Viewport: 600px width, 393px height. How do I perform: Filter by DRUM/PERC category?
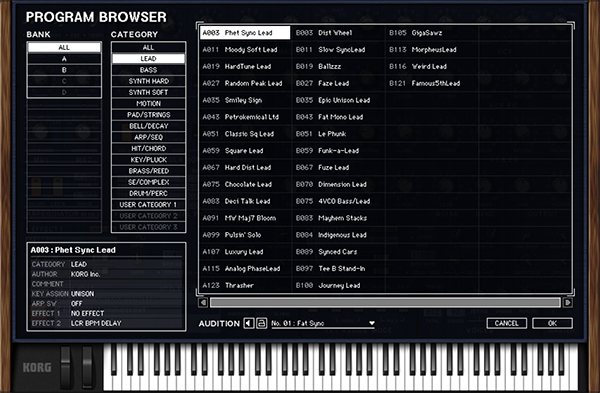pos(148,193)
